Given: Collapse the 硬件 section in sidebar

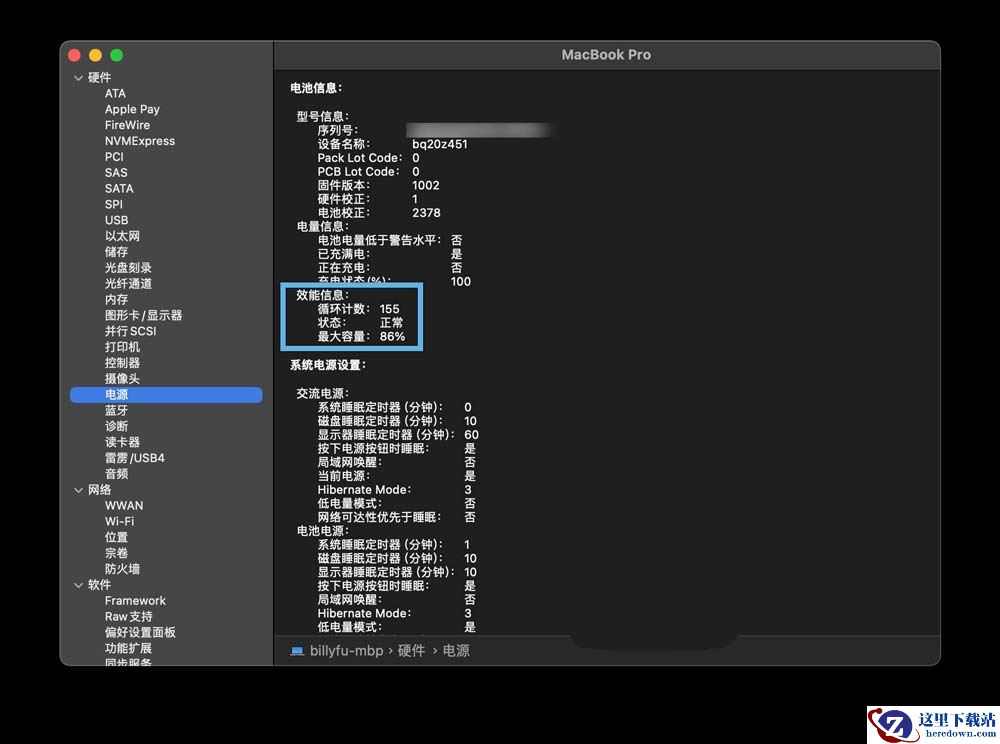Looking at the screenshot, I should (x=78, y=78).
